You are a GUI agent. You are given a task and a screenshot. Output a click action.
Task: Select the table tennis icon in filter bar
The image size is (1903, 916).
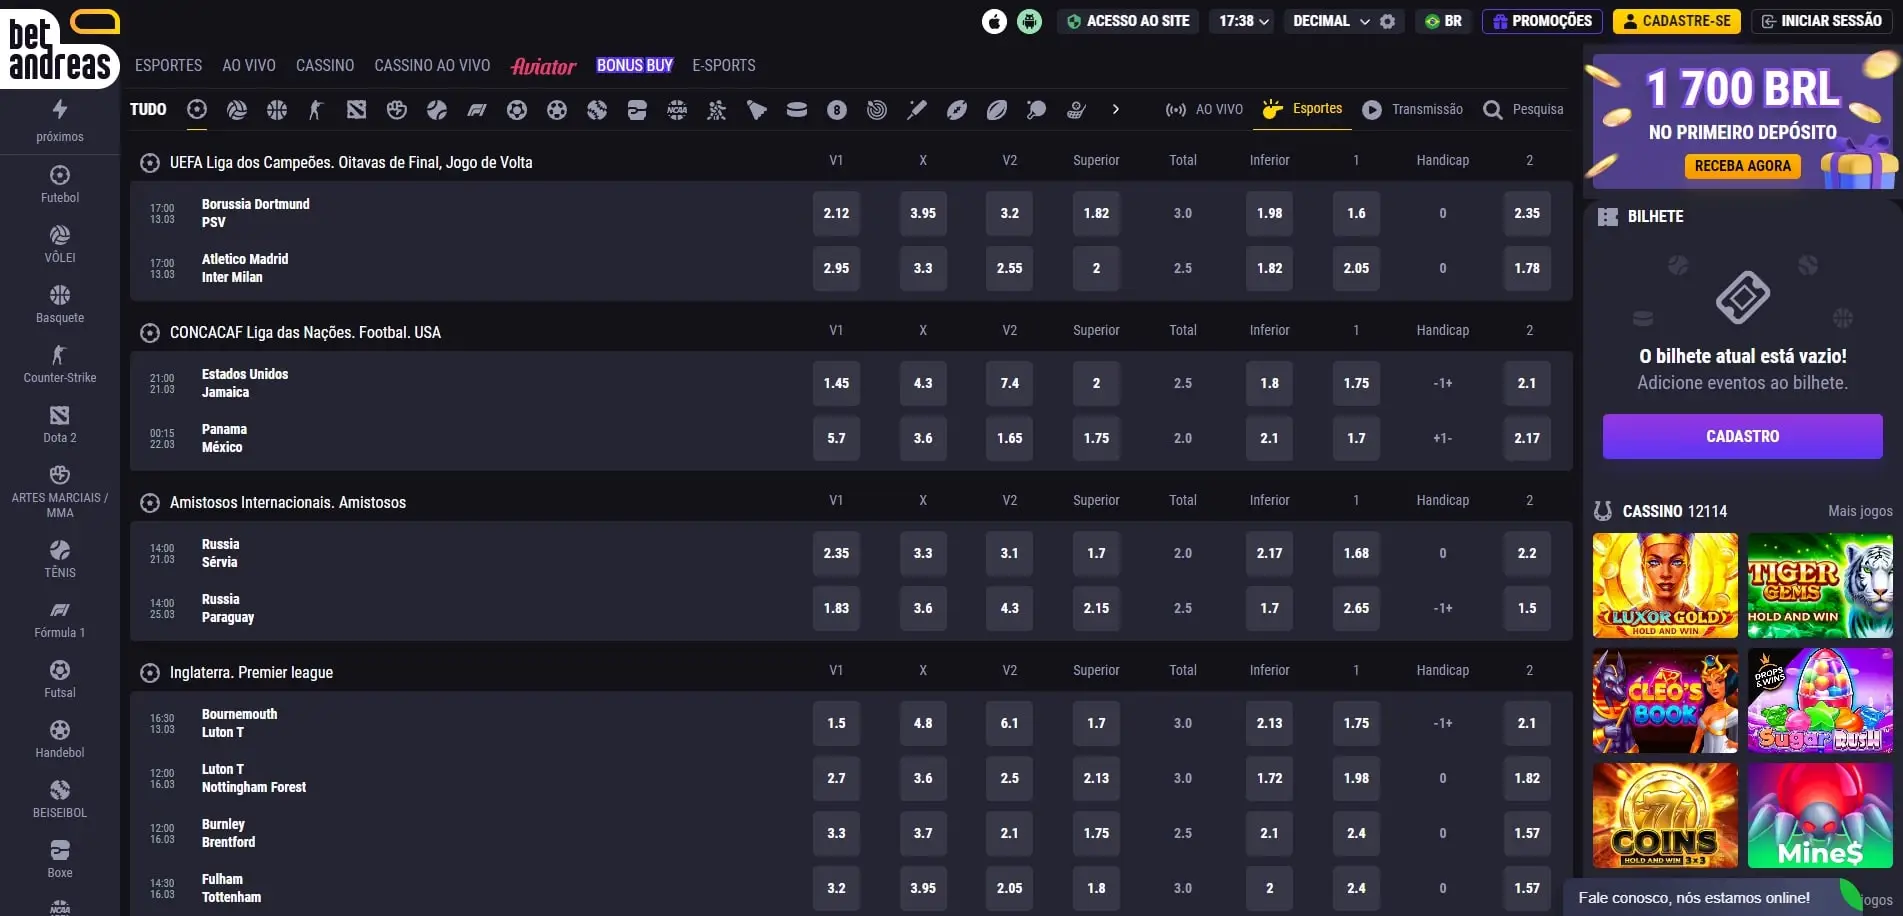[1036, 110]
